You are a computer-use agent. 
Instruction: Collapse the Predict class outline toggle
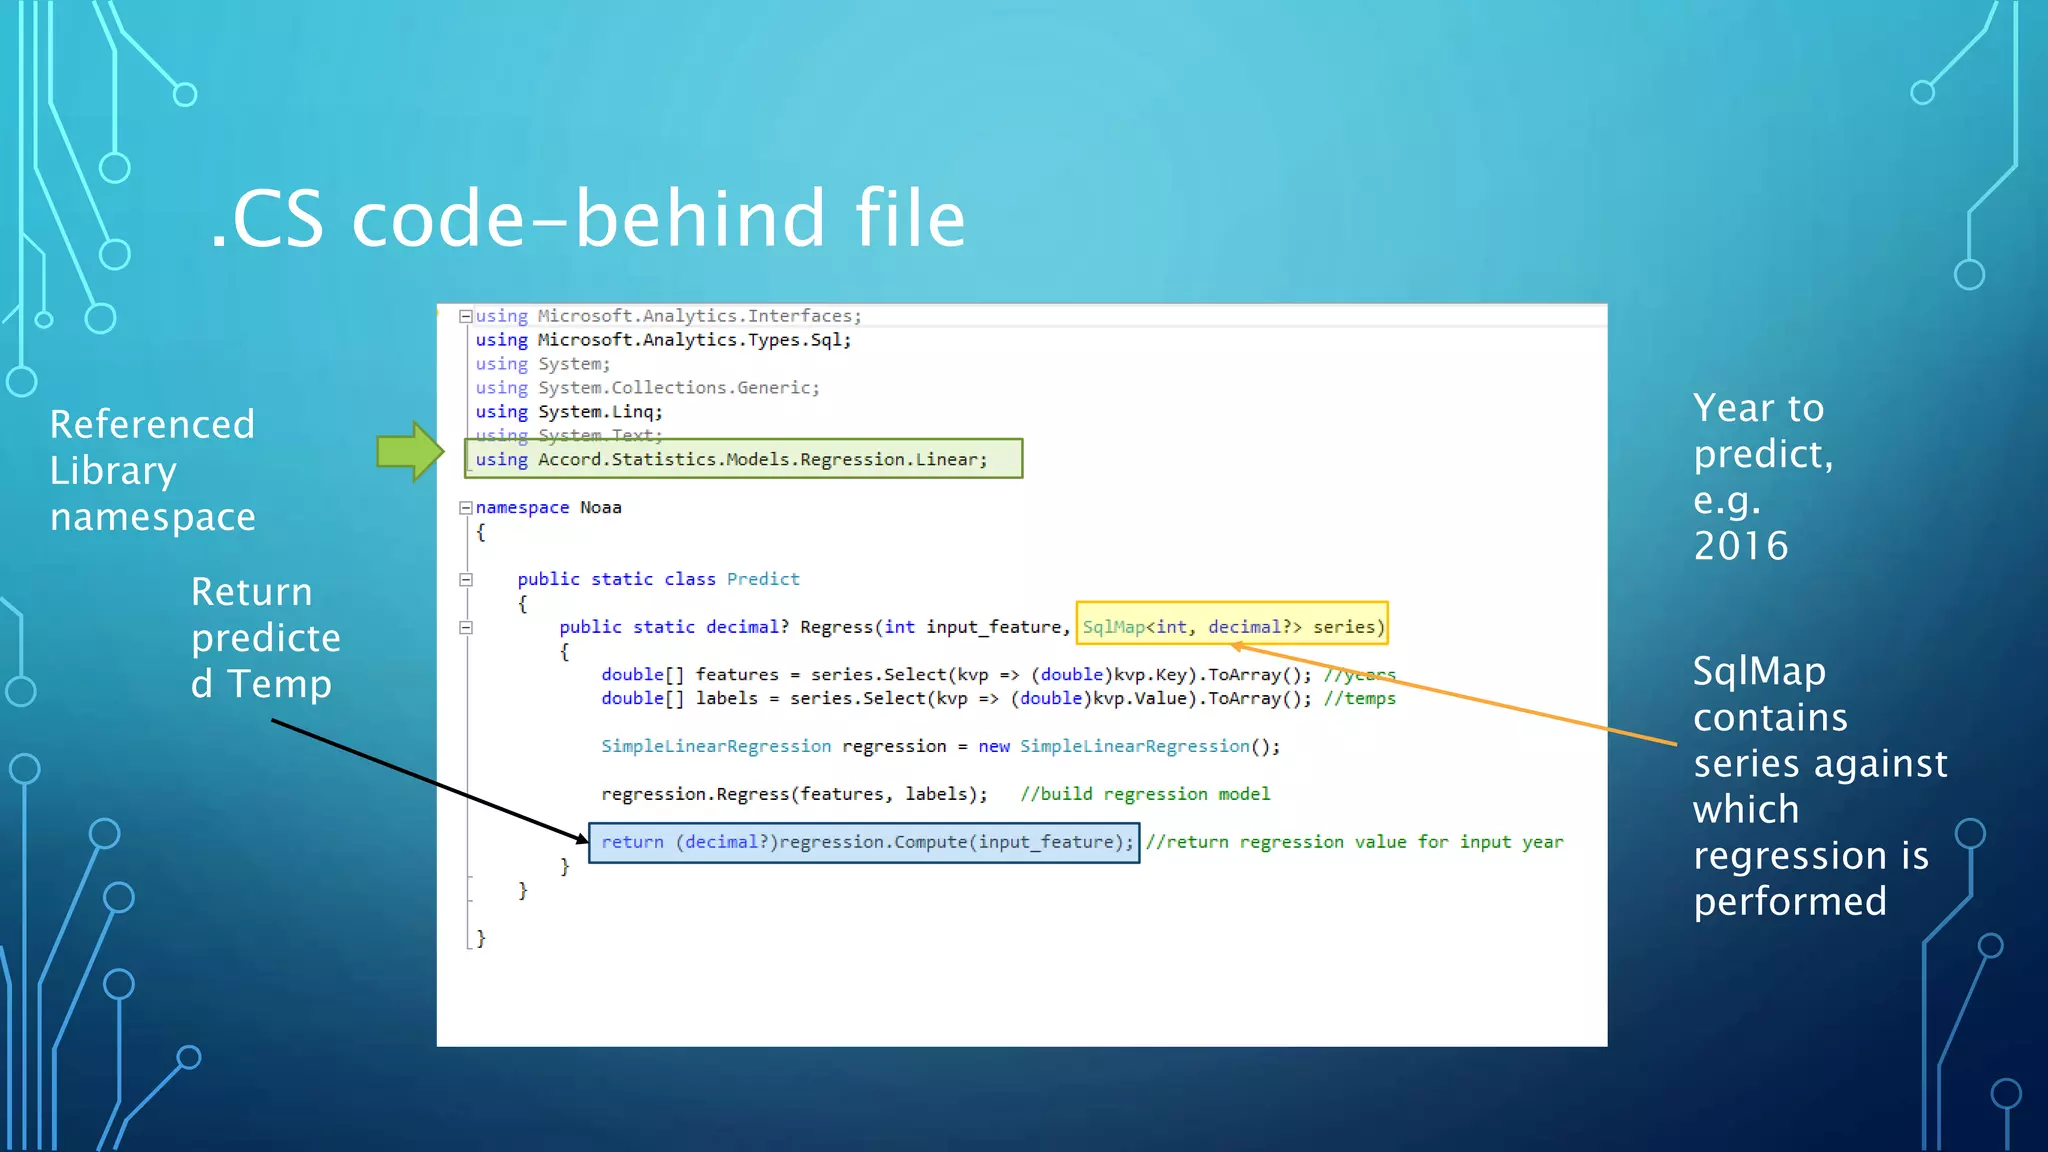pyautogui.click(x=465, y=580)
